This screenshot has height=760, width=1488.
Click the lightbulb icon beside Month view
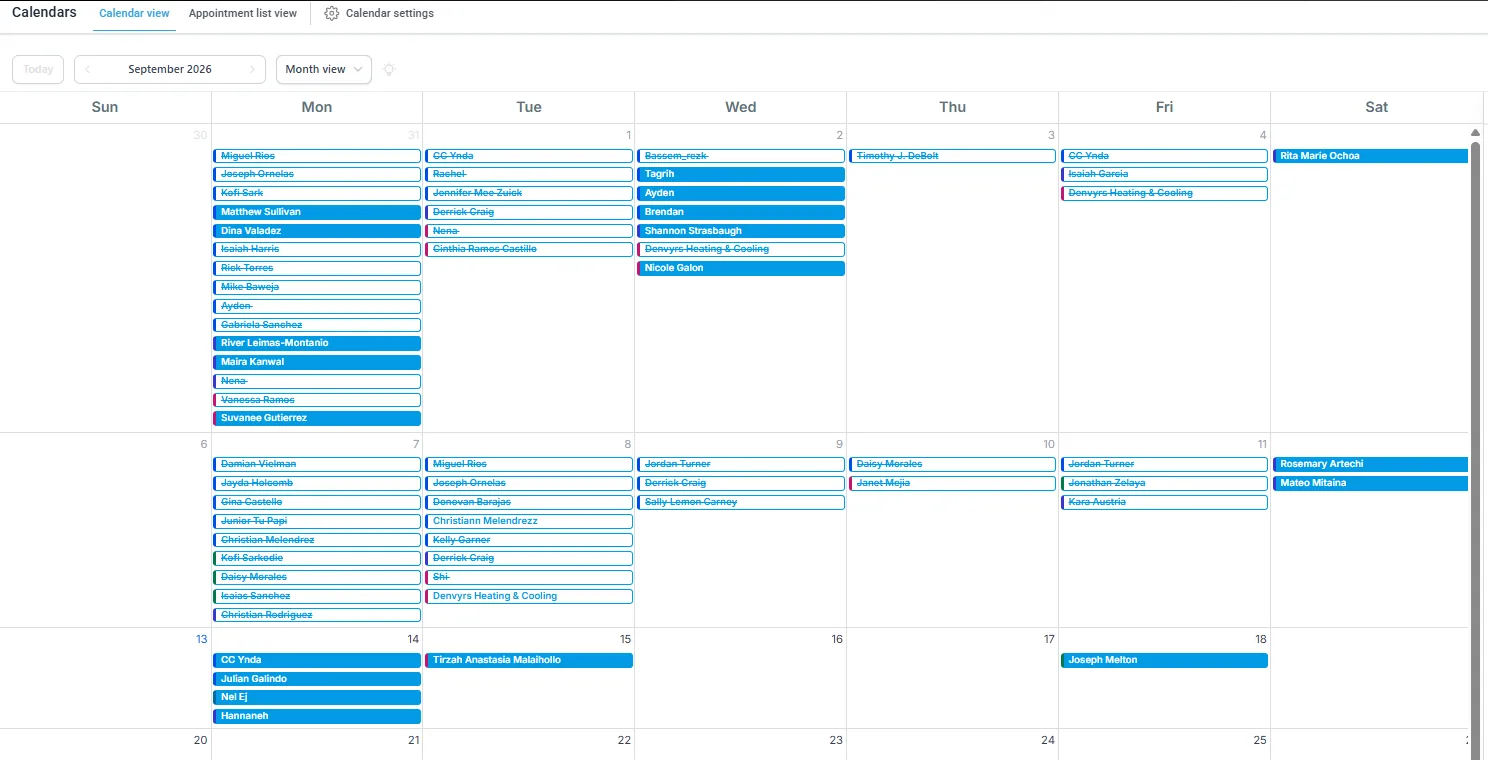(x=389, y=69)
